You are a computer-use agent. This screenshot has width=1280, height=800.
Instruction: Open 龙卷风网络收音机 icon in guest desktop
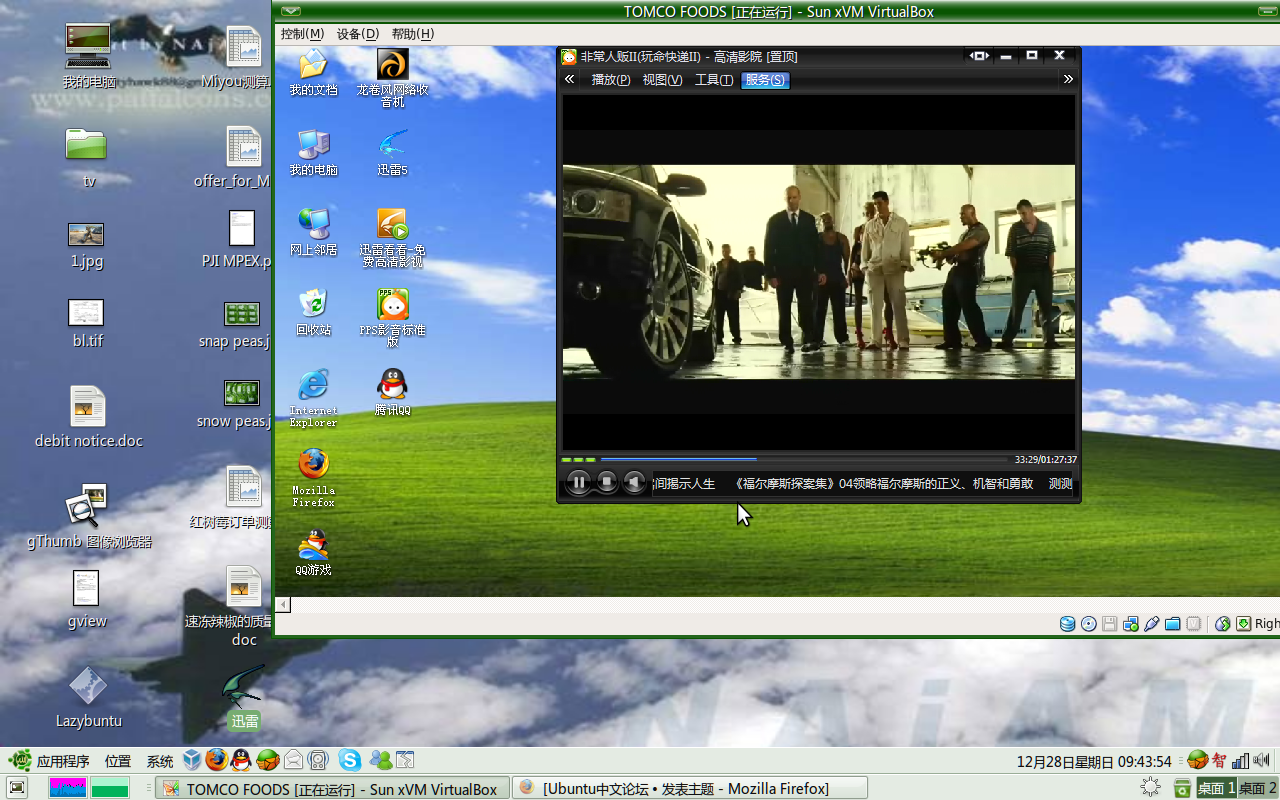(x=393, y=78)
